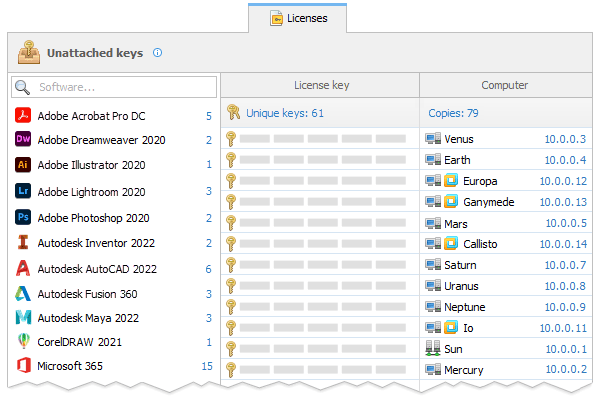Select the Adobe Acrobat Pro DC icon
The width and height of the screenshot is (600, 400).
pyautogui.click(x=23, y=115)
